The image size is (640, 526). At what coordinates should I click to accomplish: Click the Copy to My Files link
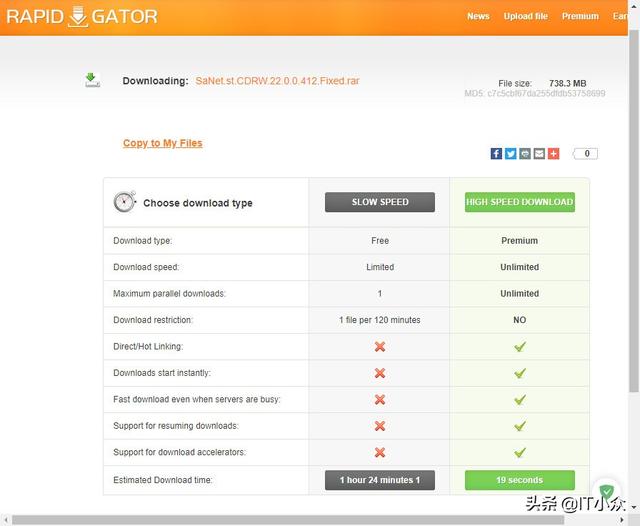(162, 143)
